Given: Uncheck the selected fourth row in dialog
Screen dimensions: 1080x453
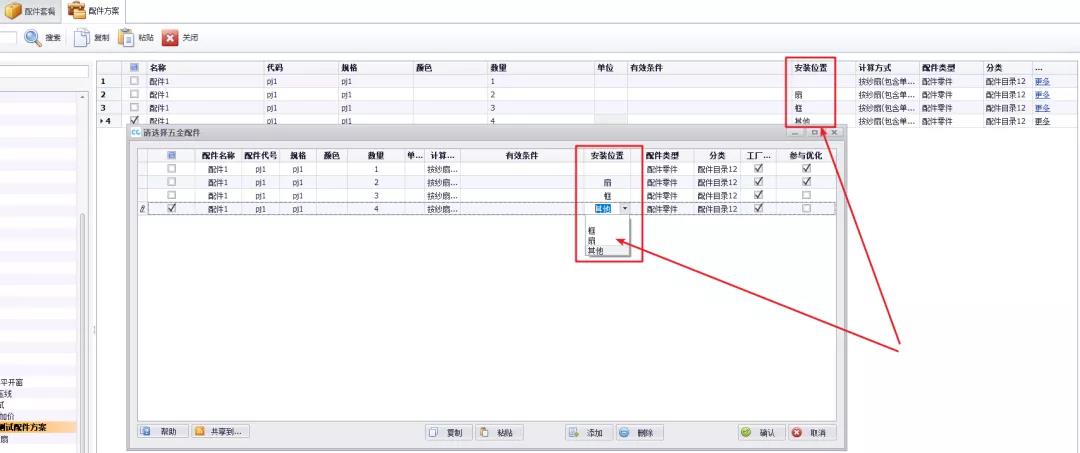Looking at the screenshot, I should [x=172, y=209].
